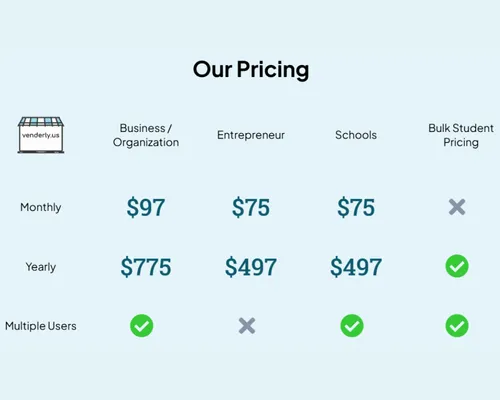Click the Yearly row label
Image resolution: width=500 pixels, height=400 pixels.
(x=41, y=267)
